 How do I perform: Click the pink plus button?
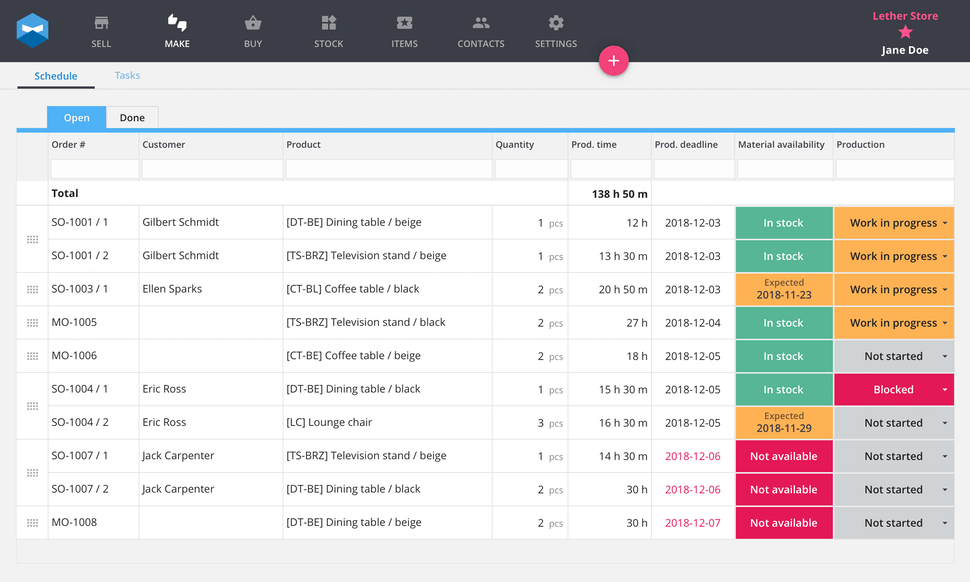click(x=613, y=60)
